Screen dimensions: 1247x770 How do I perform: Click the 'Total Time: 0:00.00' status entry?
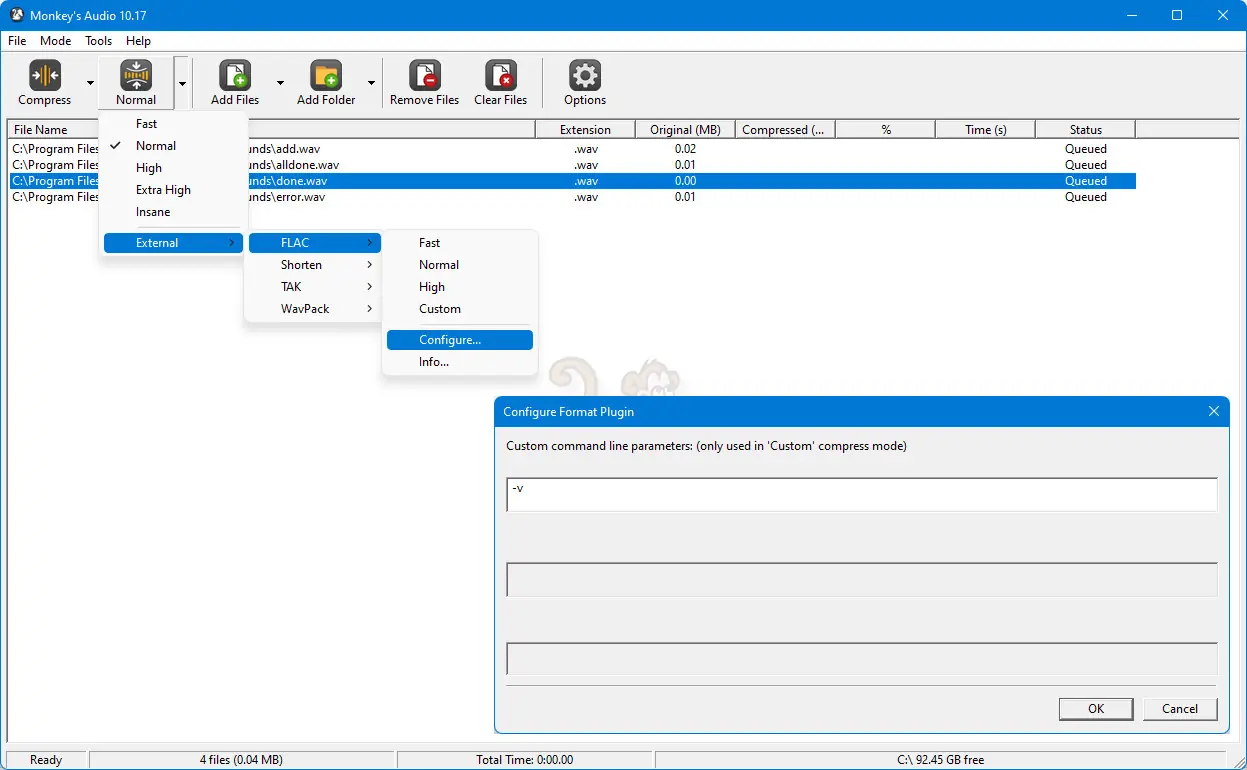(x=525, y=760)
